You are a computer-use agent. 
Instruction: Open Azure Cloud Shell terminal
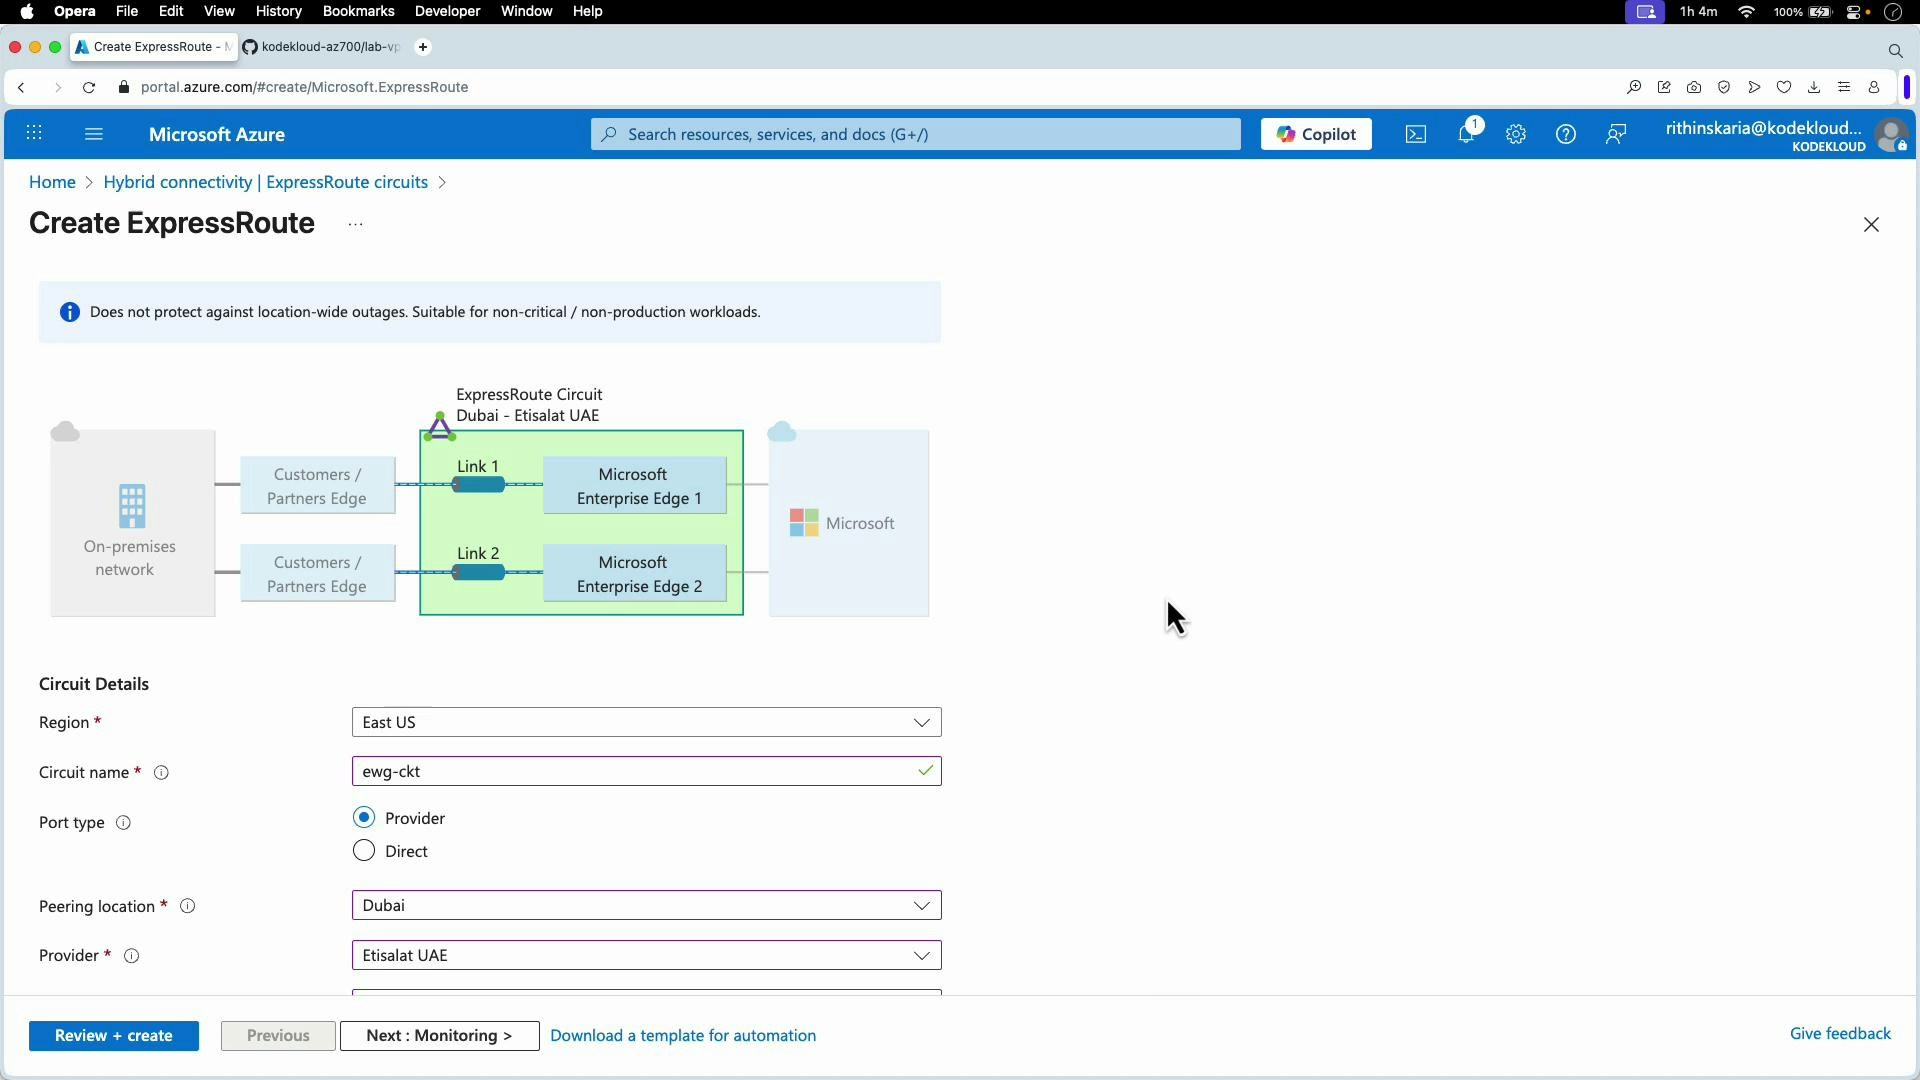1416,134
